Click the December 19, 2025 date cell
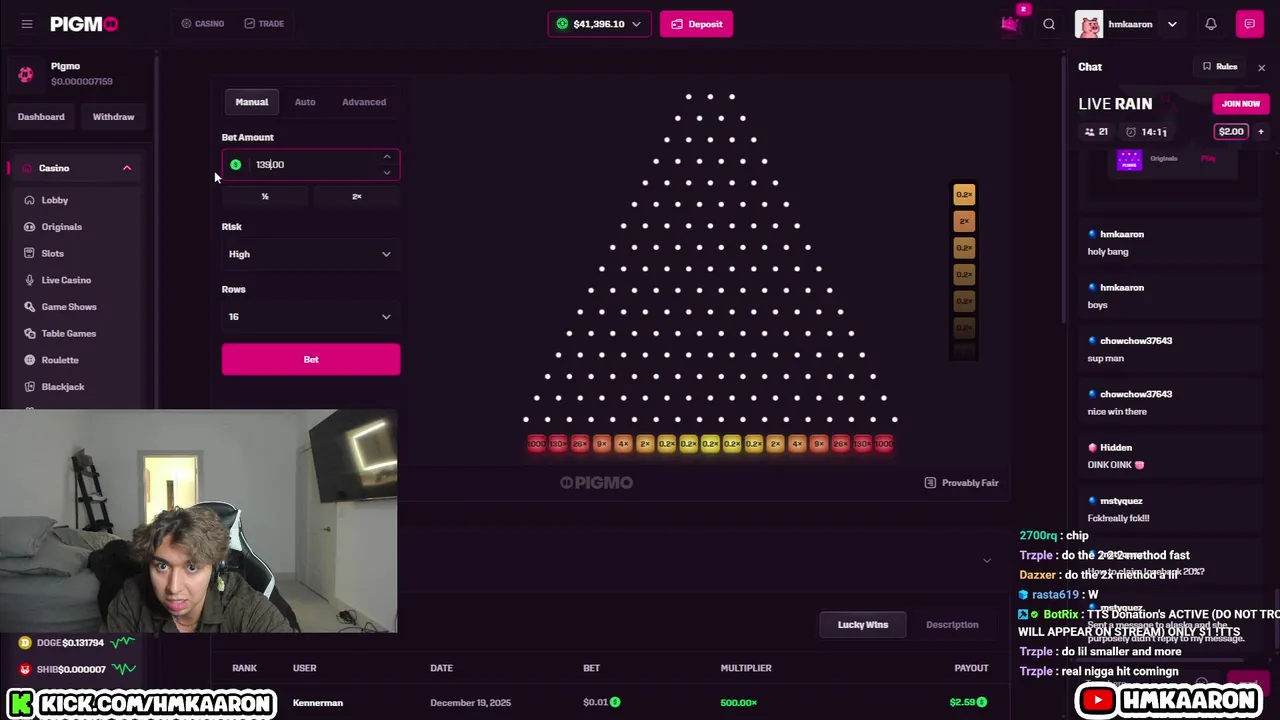The width and height of the screenshot is (1280, 720). pyautogui.click(x=470, y=703)
